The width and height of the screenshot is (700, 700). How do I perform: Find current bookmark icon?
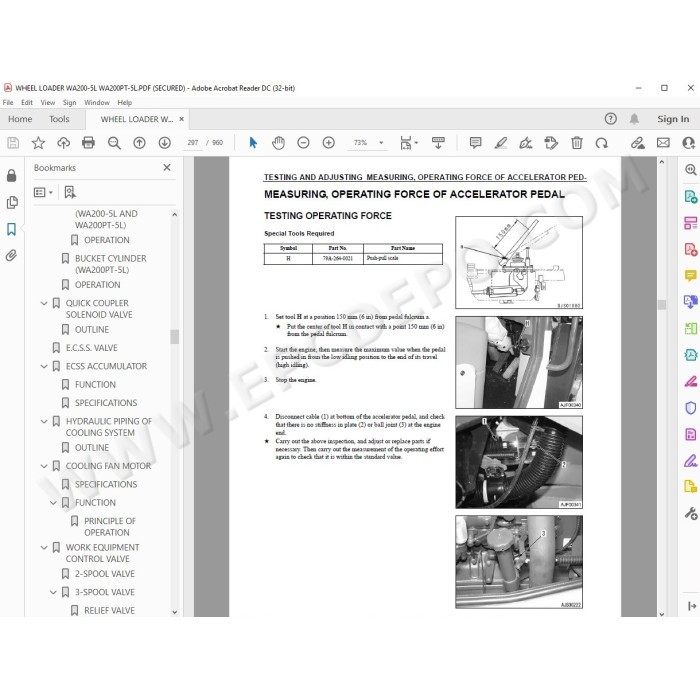(70, 192)
